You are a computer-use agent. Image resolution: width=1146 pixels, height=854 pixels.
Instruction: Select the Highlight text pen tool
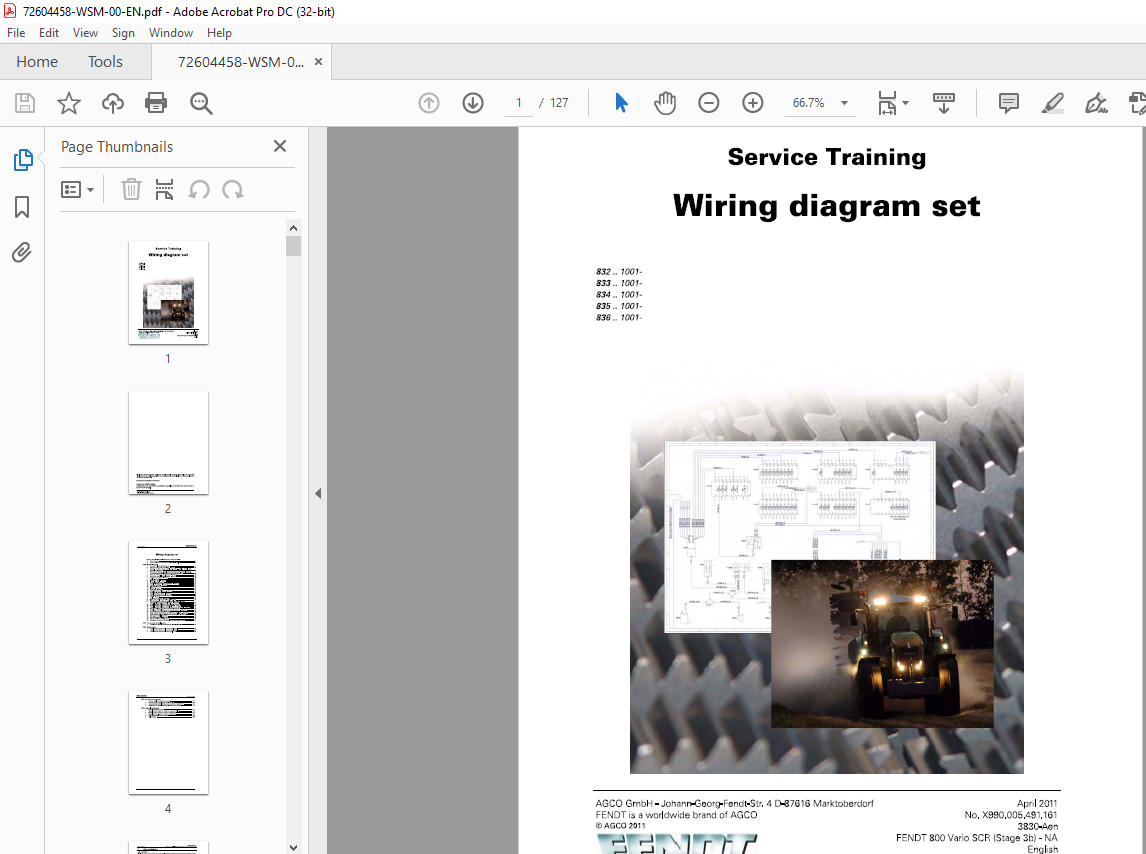pos(1052,103)
